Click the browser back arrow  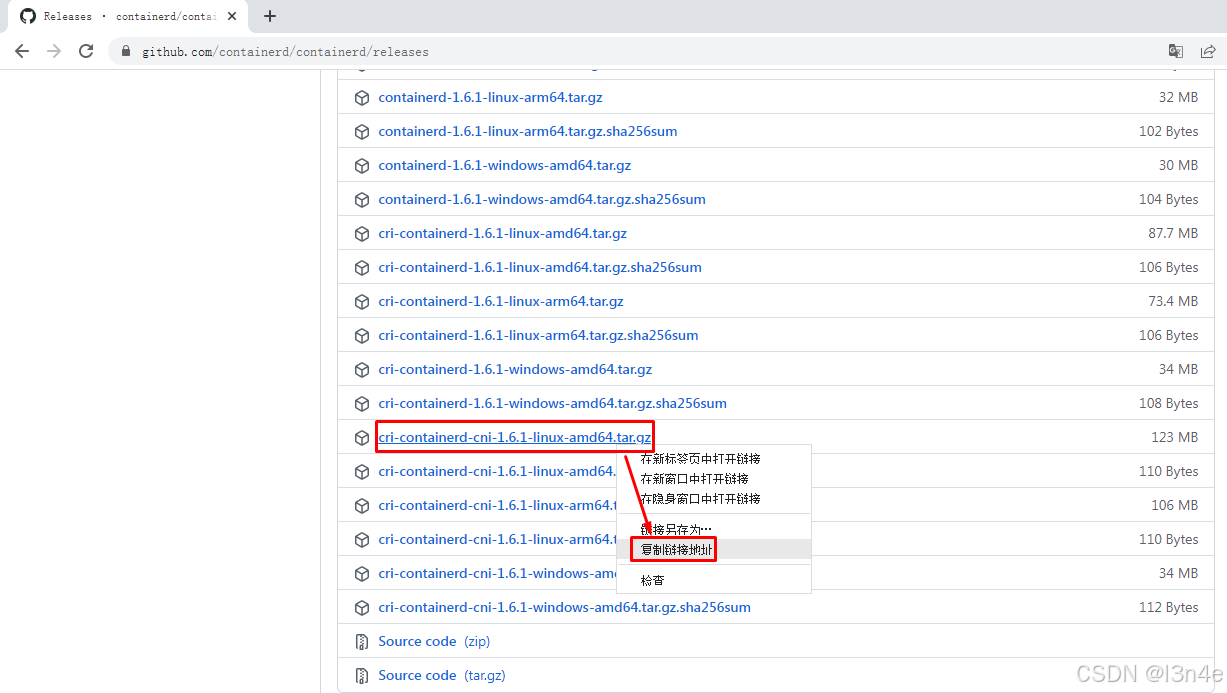pyautogui.click(x=22, y=51)
